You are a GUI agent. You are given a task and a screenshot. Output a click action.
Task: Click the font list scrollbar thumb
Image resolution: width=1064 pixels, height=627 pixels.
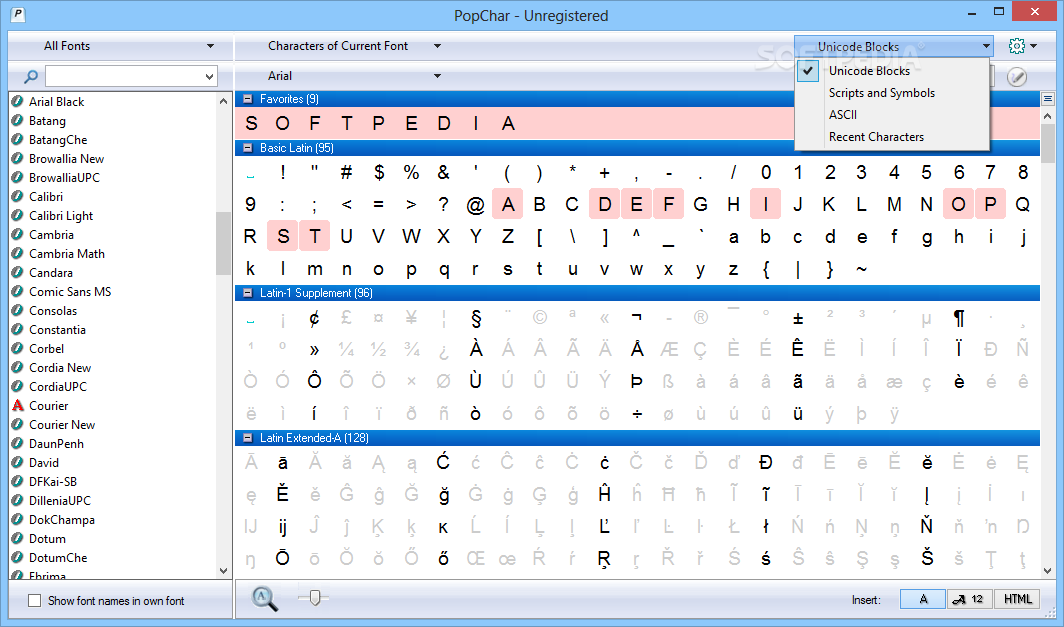223,243
